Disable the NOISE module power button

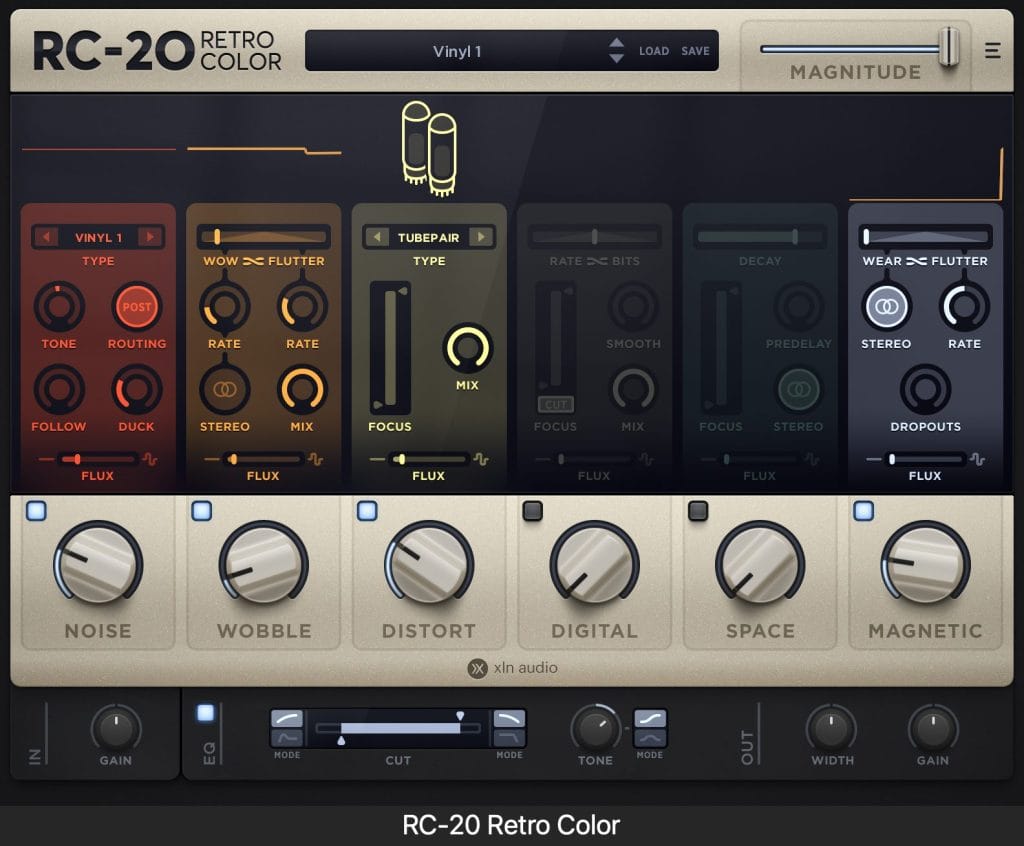[x=36, y=511]
